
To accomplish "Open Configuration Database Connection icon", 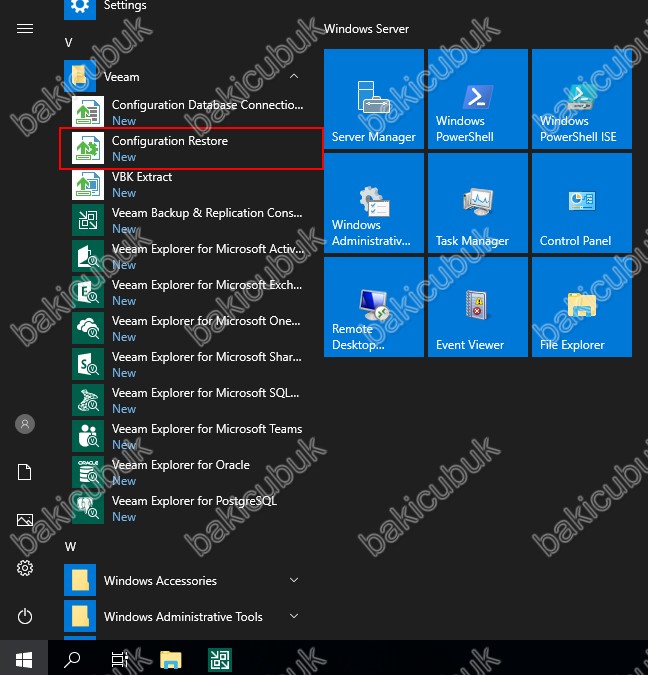I will 88,112.
